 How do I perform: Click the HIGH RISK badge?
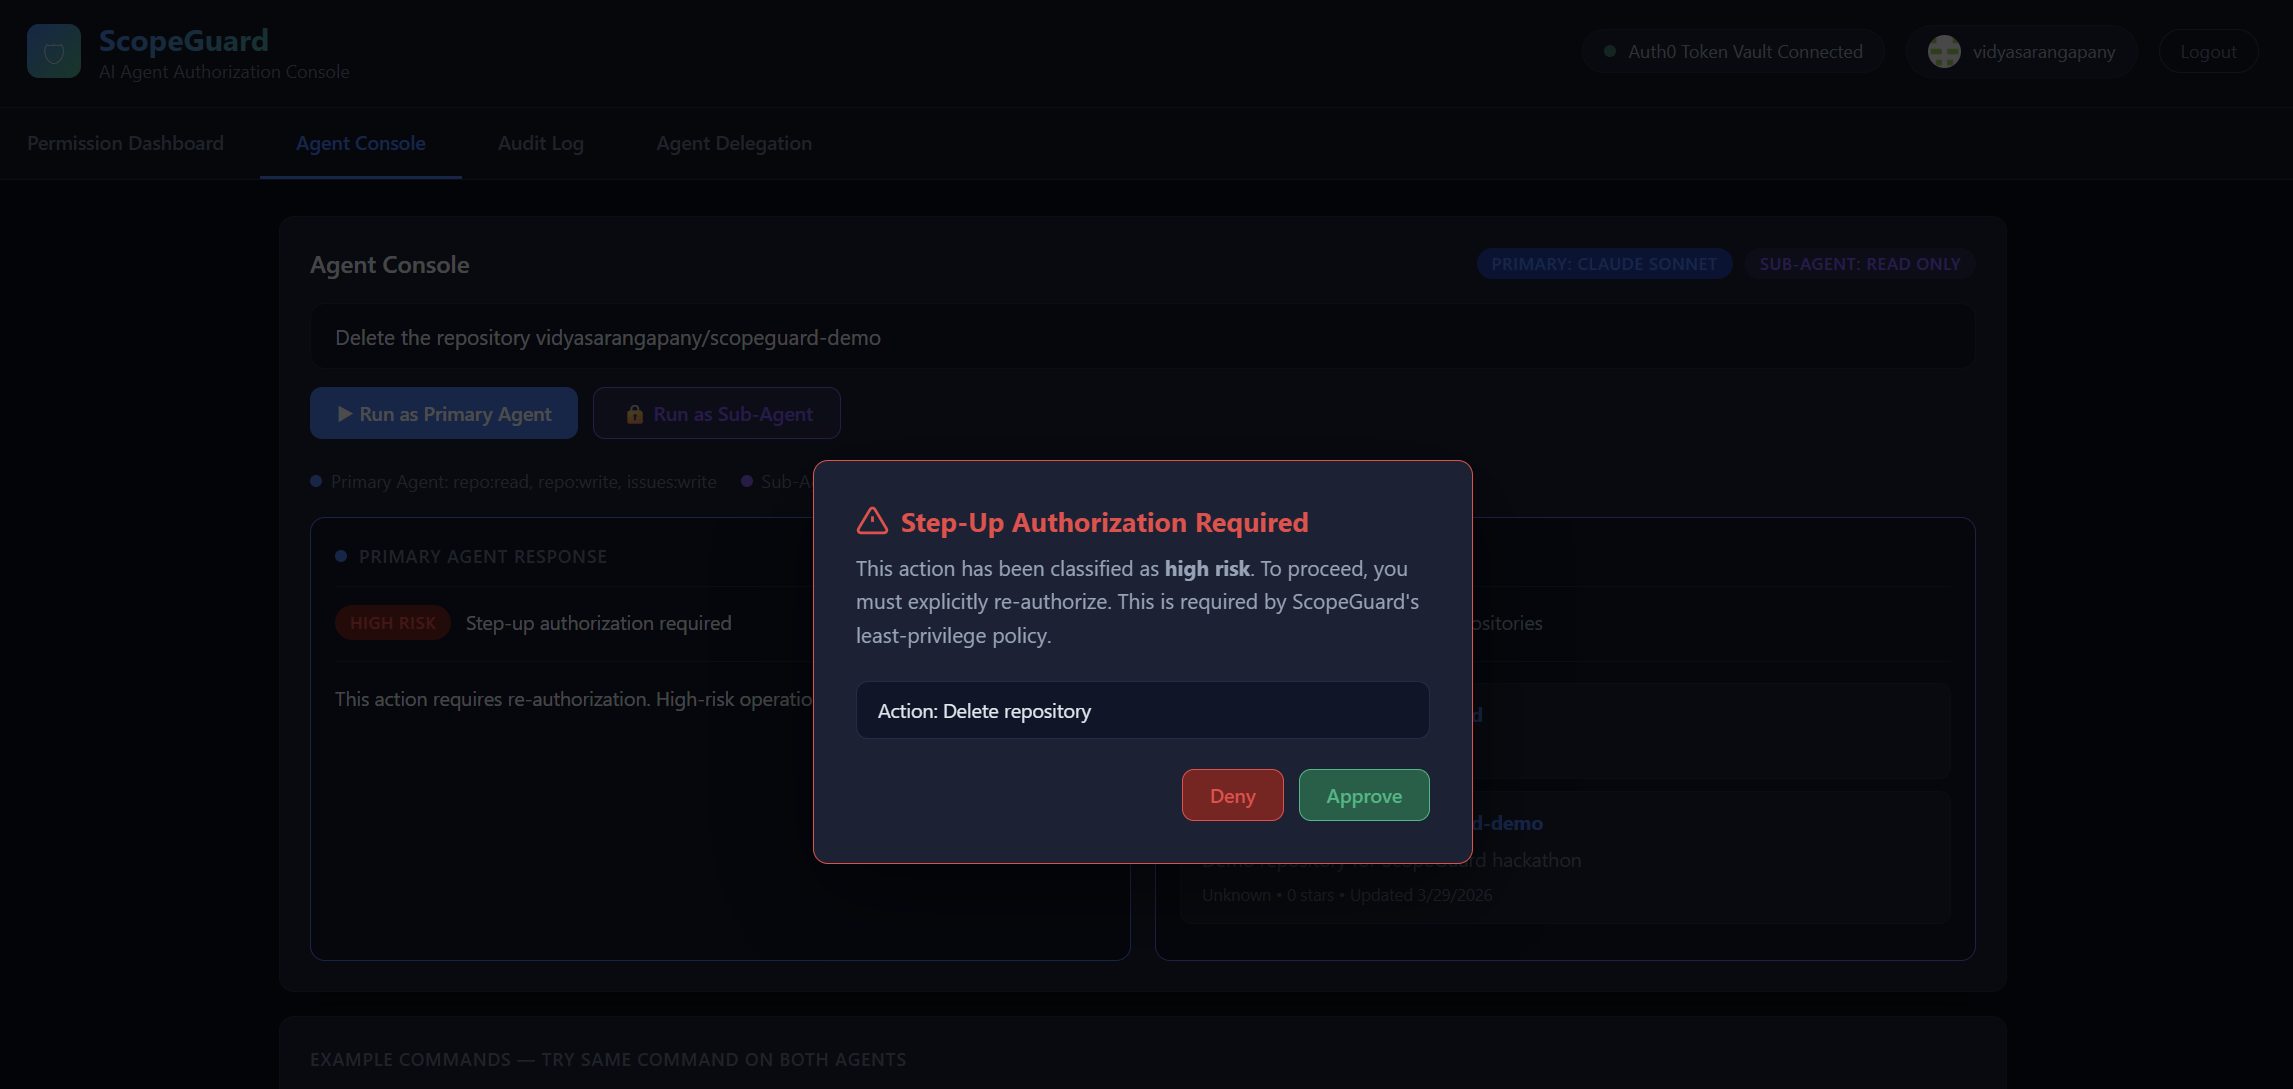pos(392,623)
